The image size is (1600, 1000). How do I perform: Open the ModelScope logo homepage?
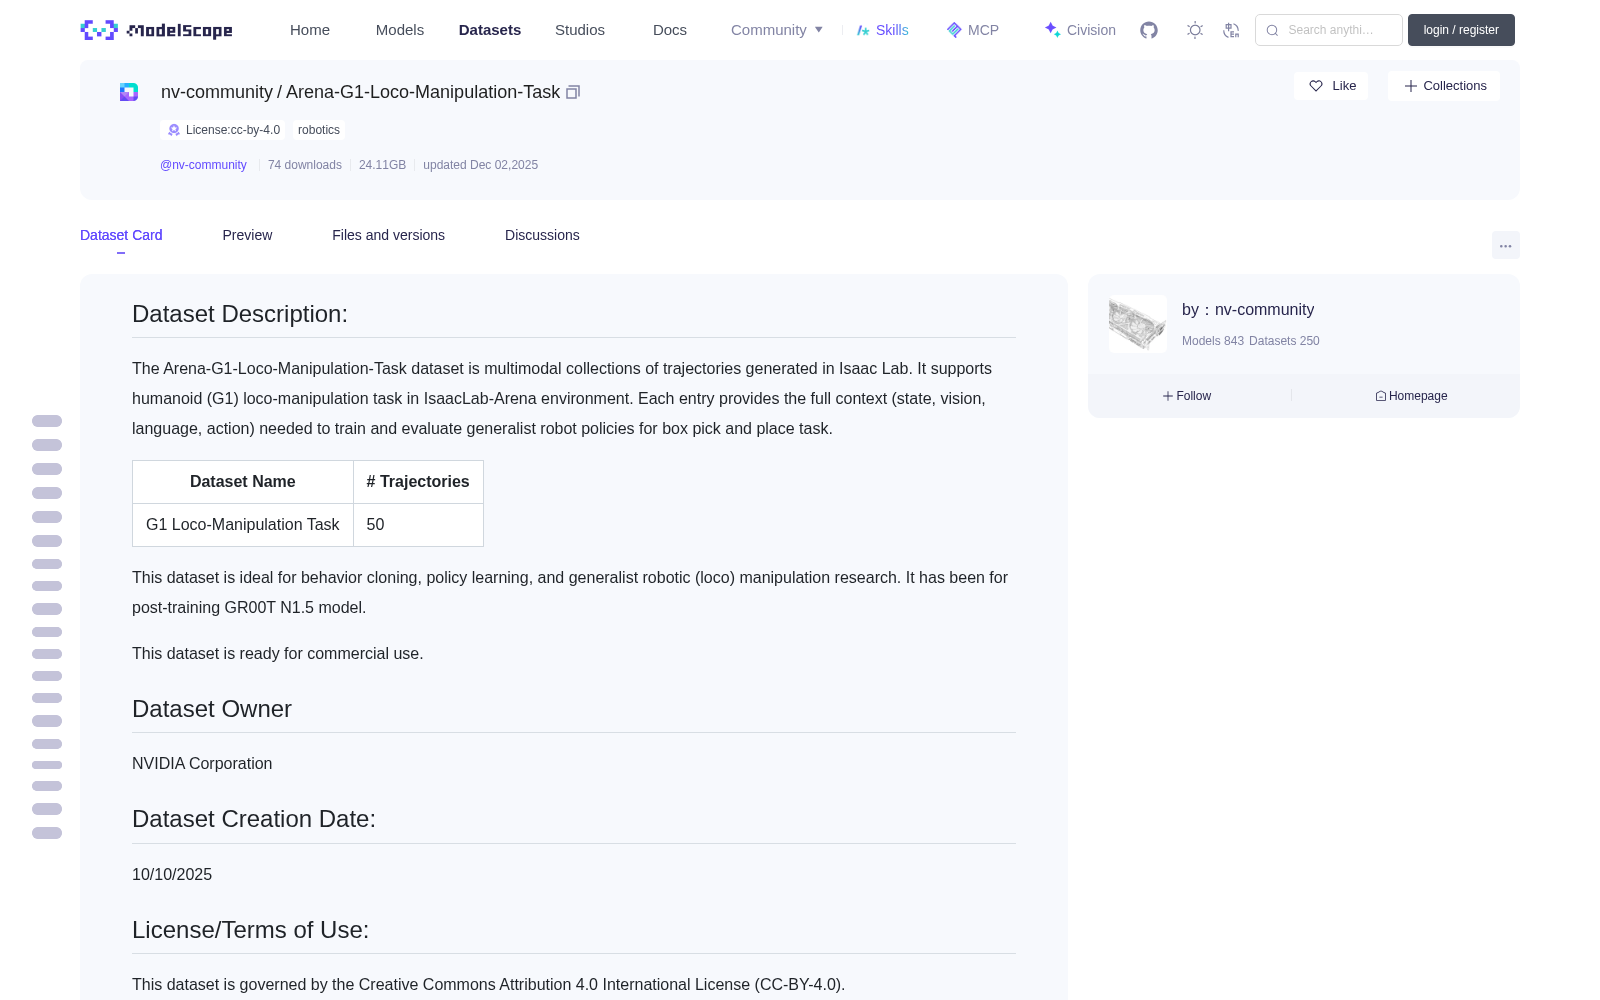[156, 30]
